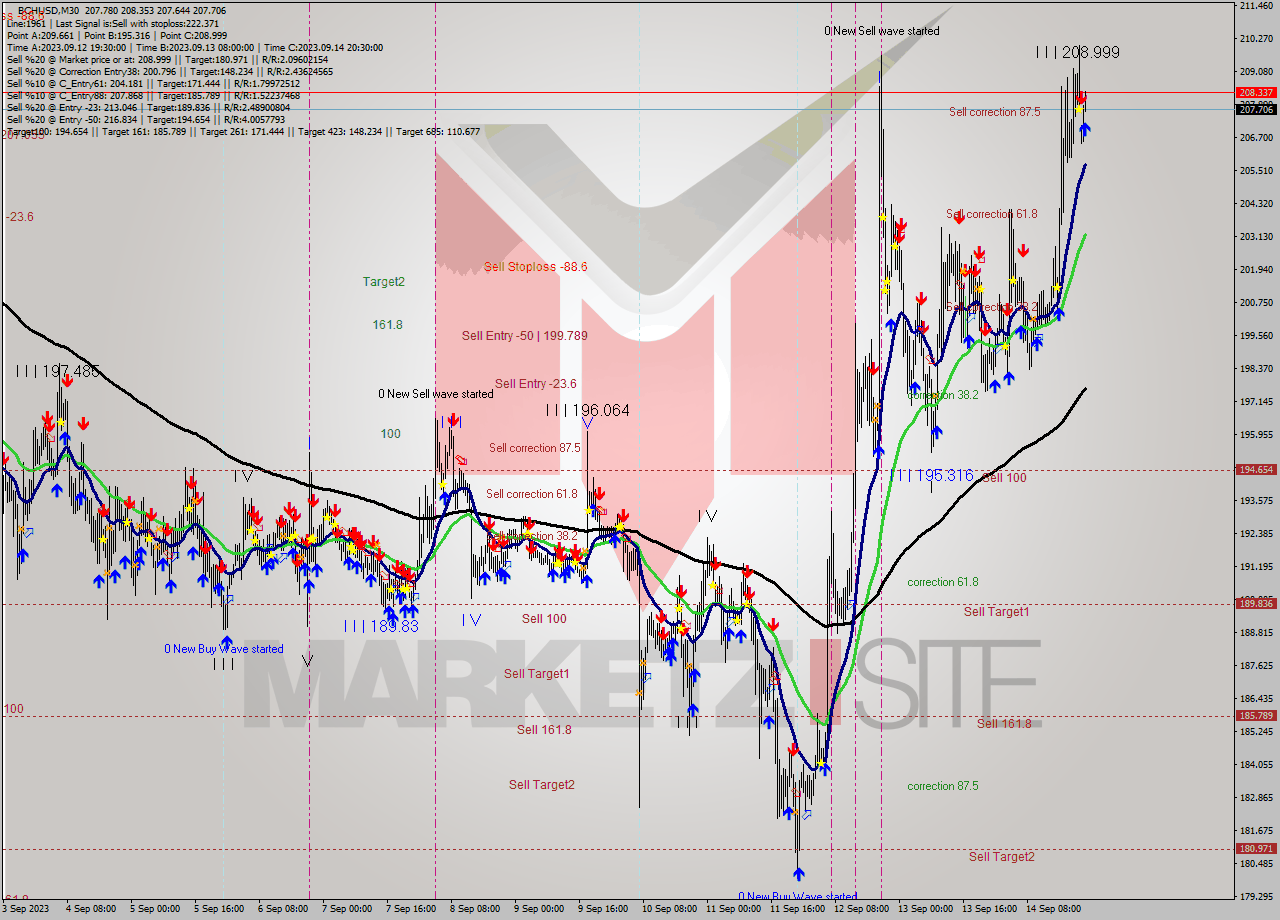Click the green 'correction 61.8' label
The width and height of the screenshot is (1280, 920).
tap(942, 582)
